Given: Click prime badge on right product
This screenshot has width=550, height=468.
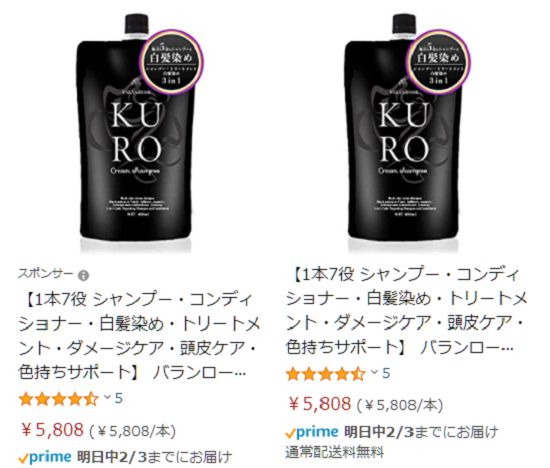Looking at the screenshot, I should point(313,432).
